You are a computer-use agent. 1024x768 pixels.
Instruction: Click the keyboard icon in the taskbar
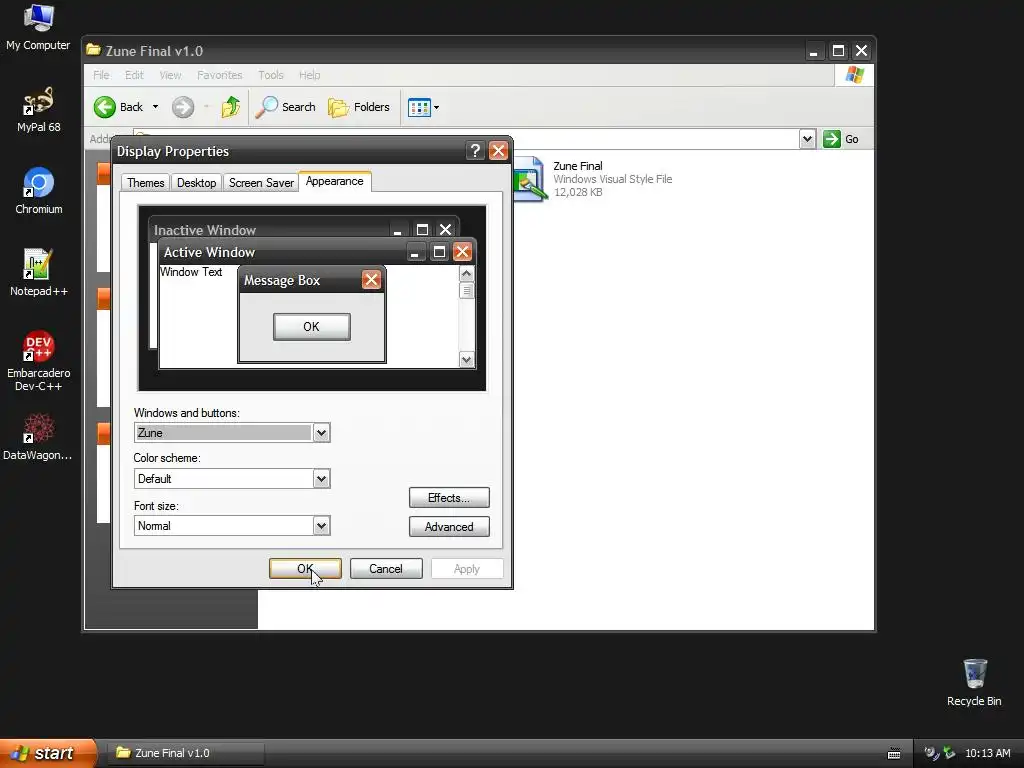point(894,754)
